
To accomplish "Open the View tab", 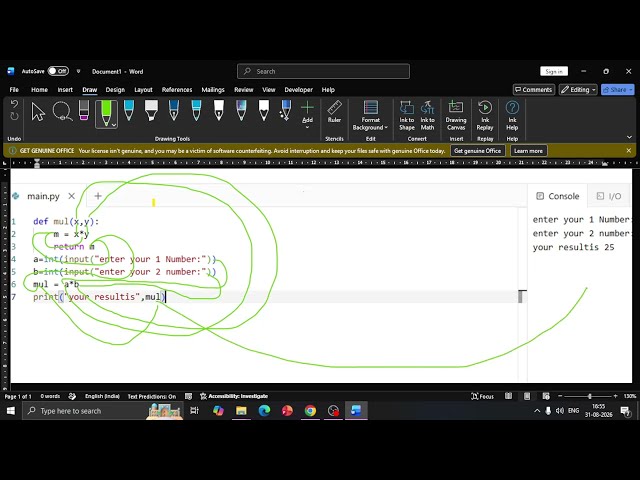I will click(269, 90).
